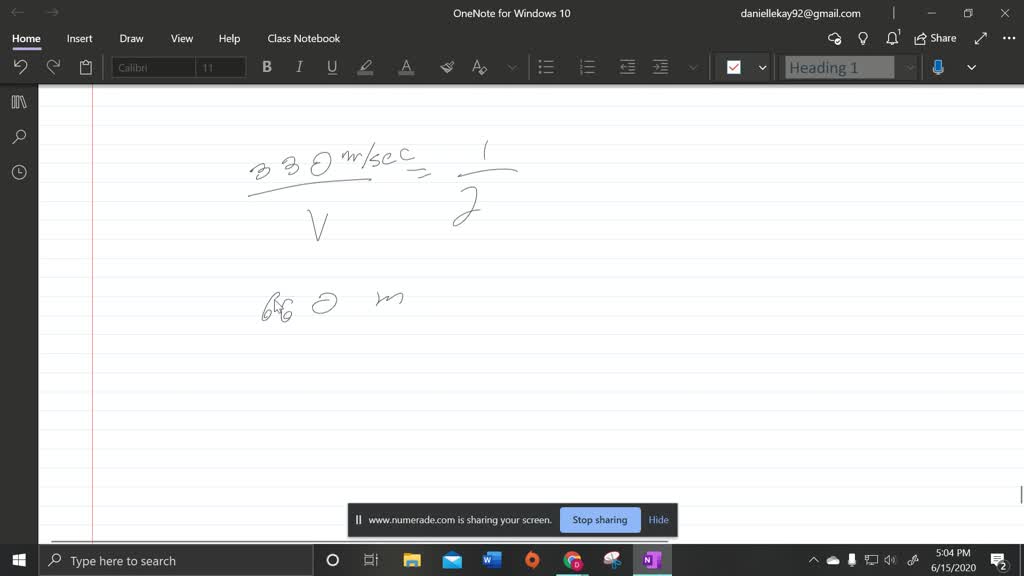Open Task View on taskbar
Viewport: 1024px width, 576px height.
(x=371, y=560)
